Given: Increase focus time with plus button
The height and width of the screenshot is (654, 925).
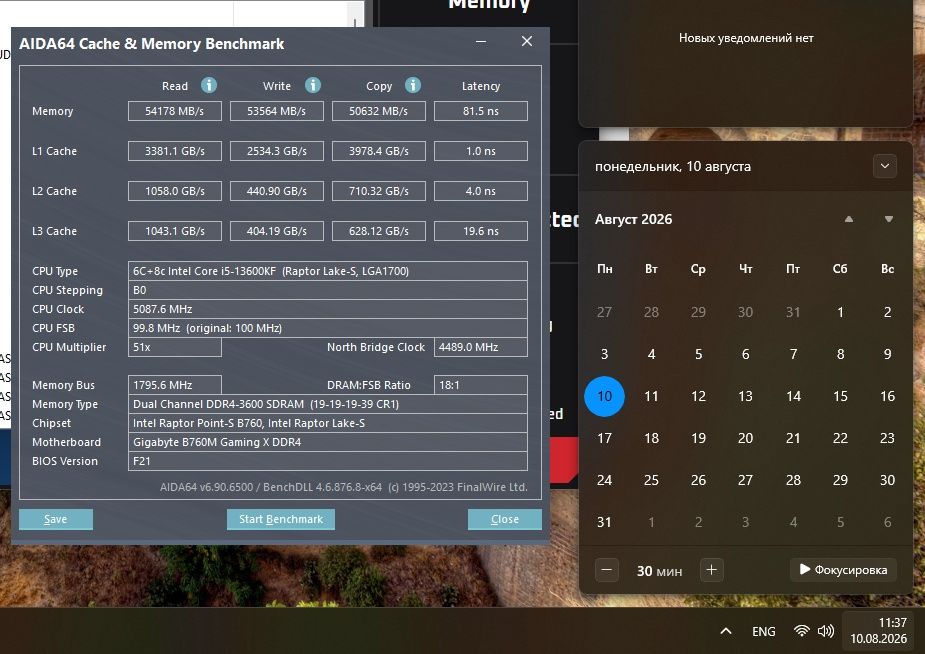Looking at the screenshot, I should [711, 570].
